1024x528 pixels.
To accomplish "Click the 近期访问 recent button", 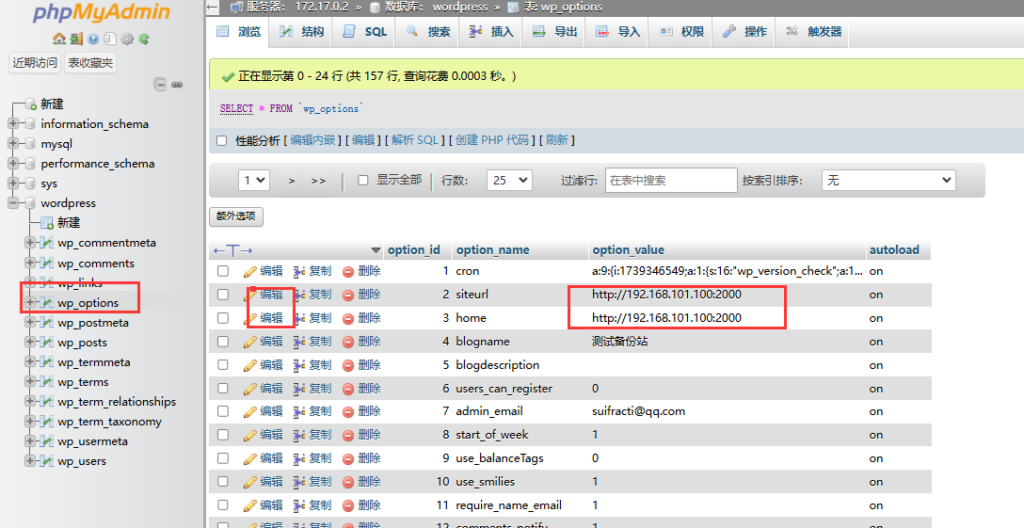I will [35, 63].
